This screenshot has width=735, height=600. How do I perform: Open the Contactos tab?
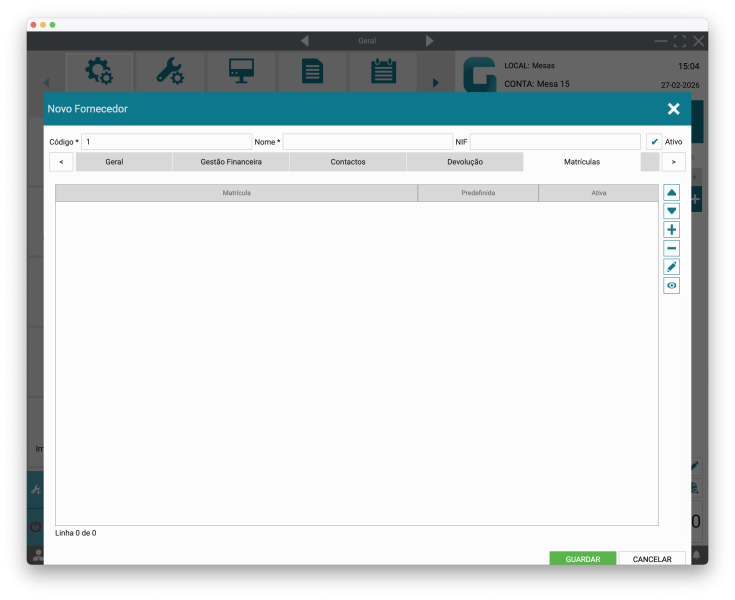point(348,162)
